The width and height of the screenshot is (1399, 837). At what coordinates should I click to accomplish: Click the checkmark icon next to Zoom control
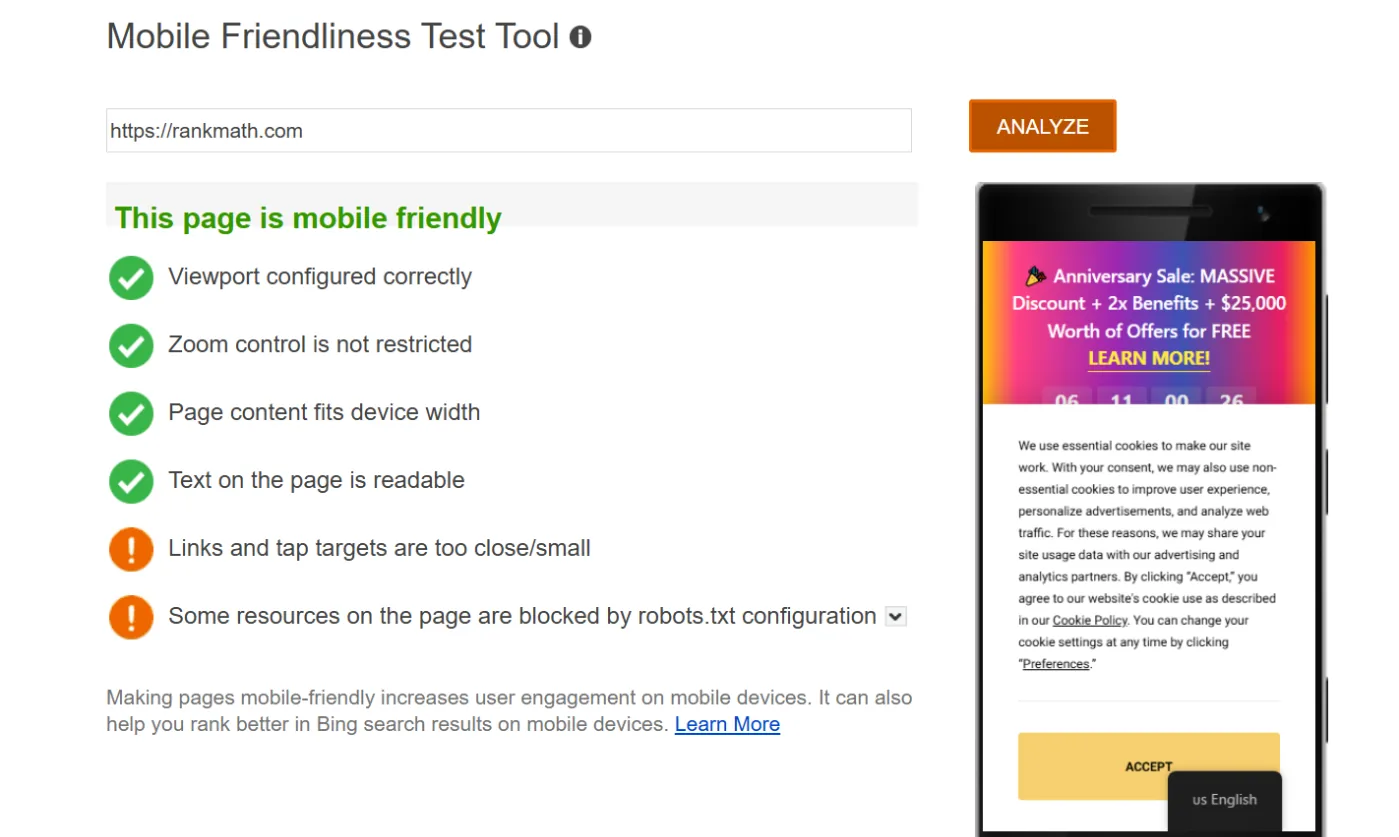(x=130, y=345)
